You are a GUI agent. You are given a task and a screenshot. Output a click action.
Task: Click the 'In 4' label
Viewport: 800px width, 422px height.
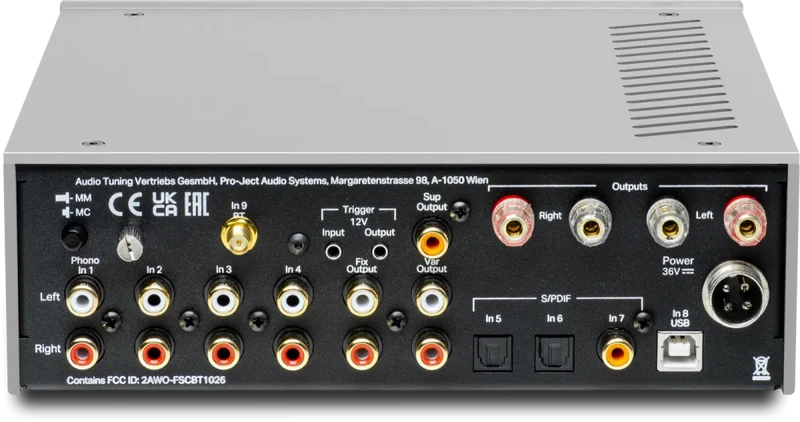pyautogui.click(x=293, y=269)
